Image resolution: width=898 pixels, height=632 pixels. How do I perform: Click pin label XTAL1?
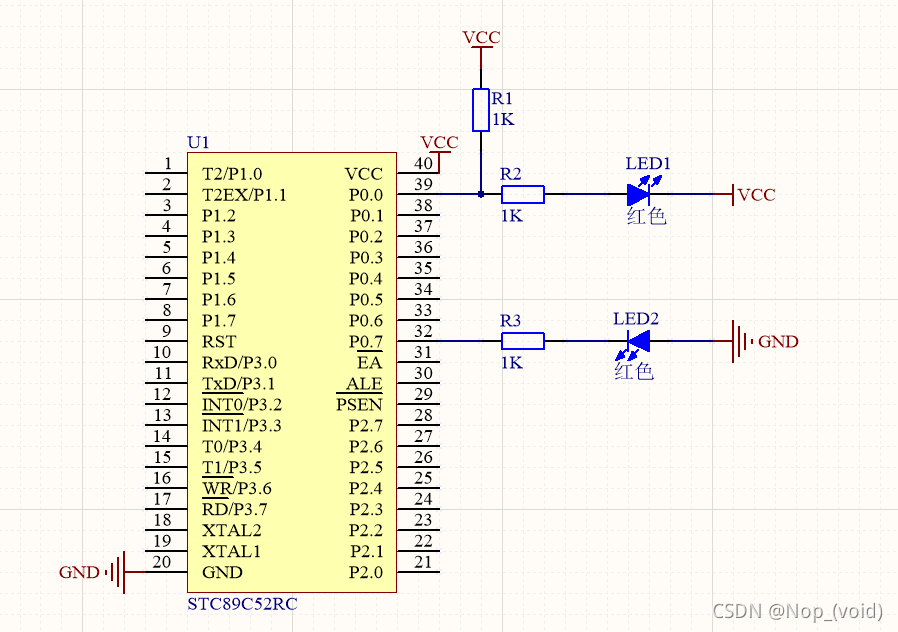click(x=231, y=552)
